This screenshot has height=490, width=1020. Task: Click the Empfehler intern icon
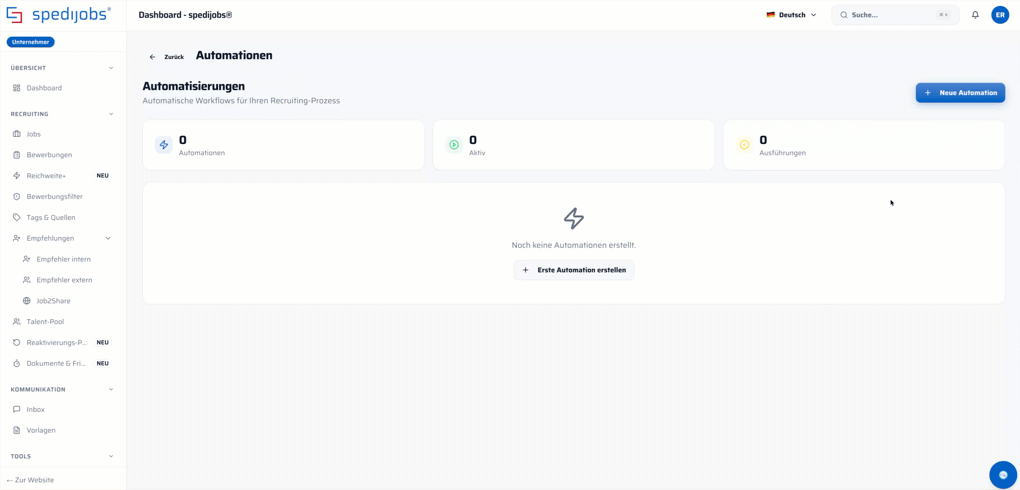pyautogui.click(x=27, y=259)
